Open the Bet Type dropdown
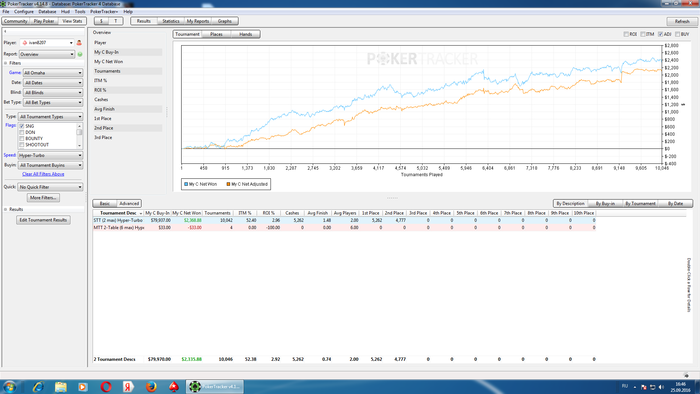The height and width of the screenshot is (394, 700). click(x=53, y=102)
